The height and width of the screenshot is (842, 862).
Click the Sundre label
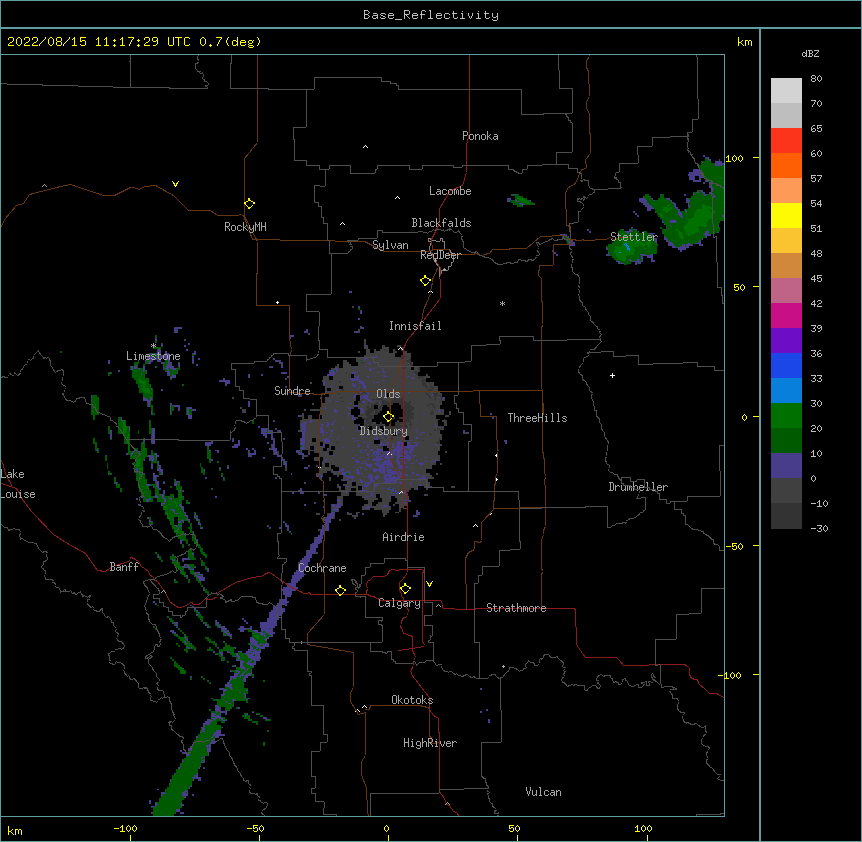(292, 391)
